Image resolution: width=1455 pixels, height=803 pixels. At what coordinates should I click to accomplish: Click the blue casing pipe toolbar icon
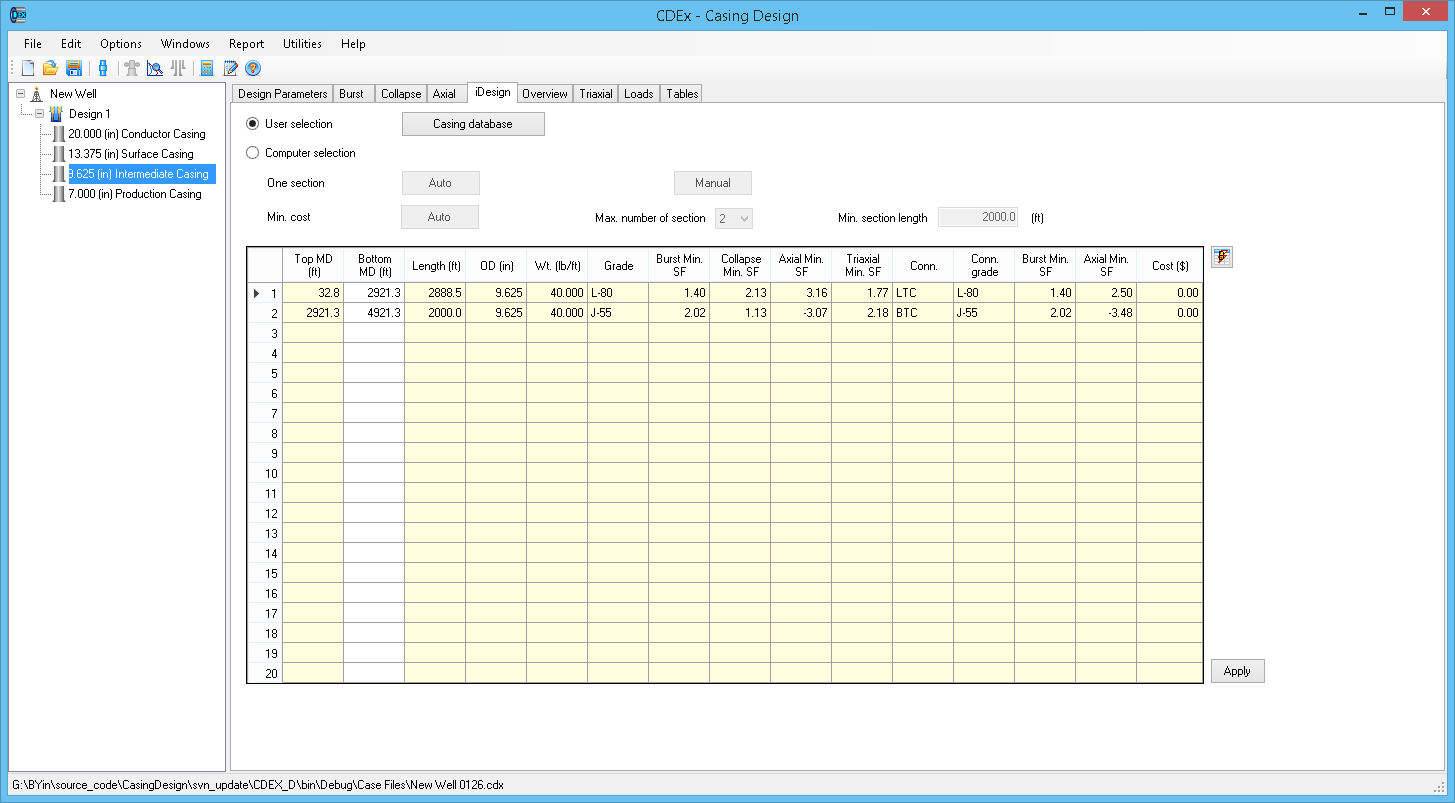coord(102,68)
